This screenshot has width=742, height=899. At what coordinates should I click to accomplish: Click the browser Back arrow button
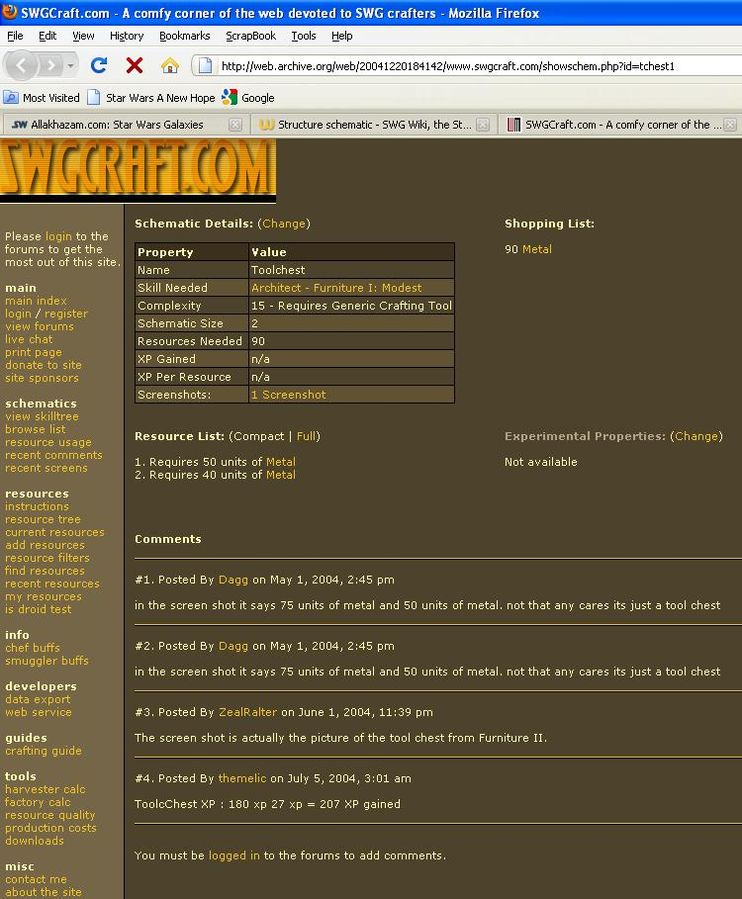[22, 66]
